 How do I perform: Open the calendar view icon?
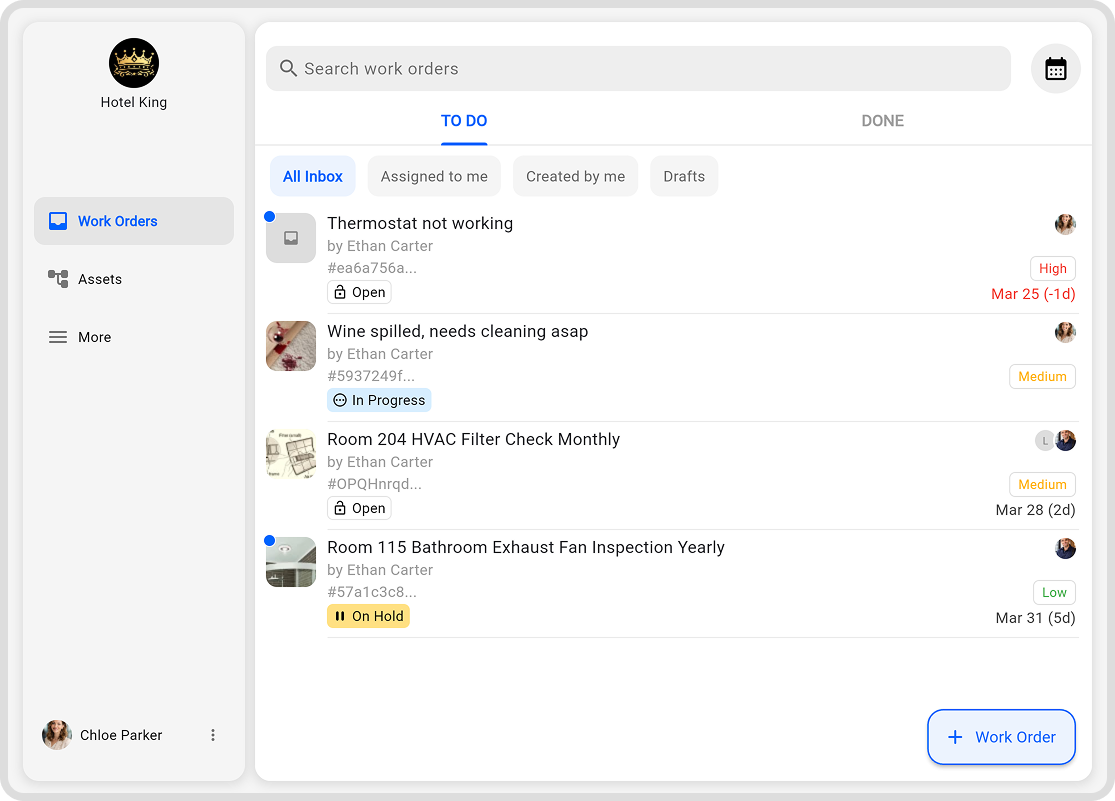click(x=1055, y=69)
